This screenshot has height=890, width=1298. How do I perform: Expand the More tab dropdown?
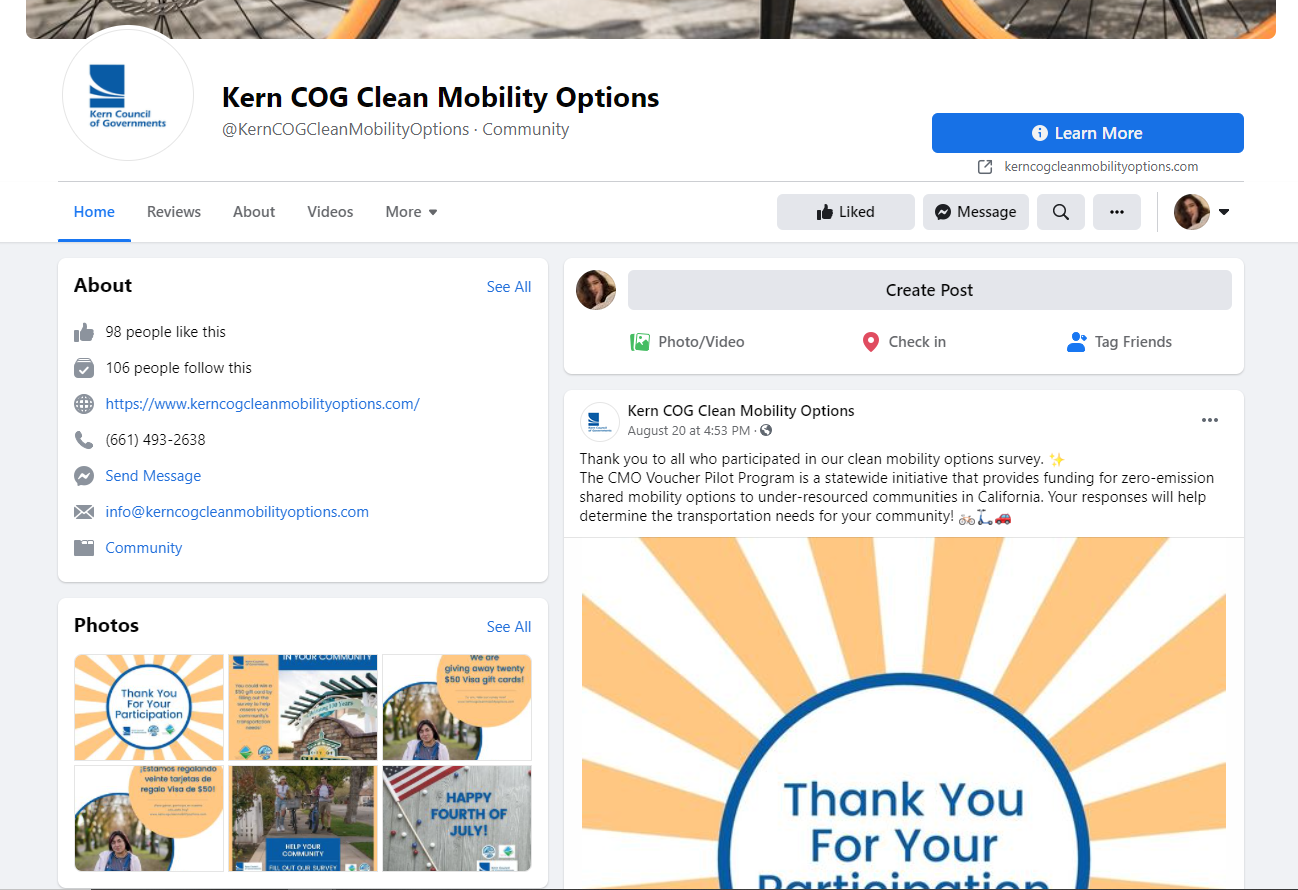[411, 212]
